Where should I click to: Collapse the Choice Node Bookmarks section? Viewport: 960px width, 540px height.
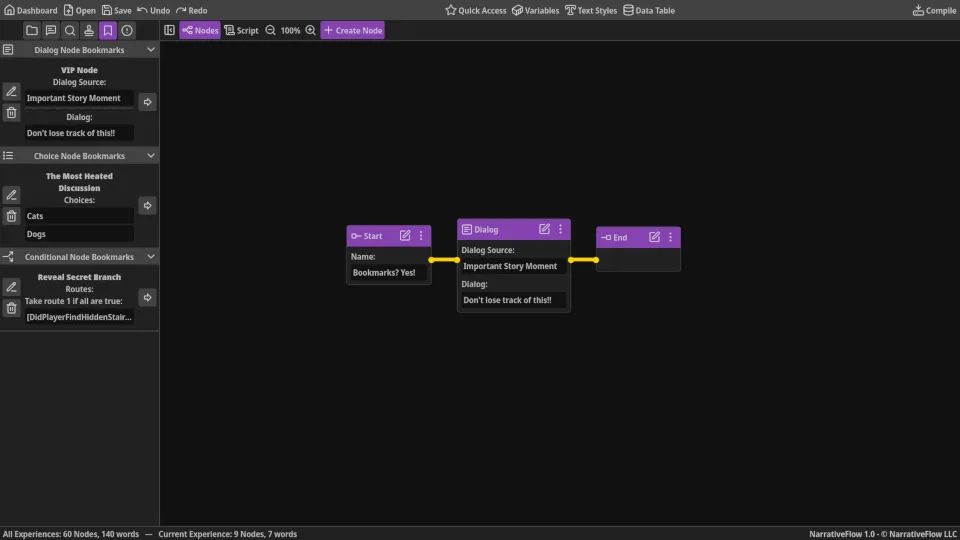151,156
